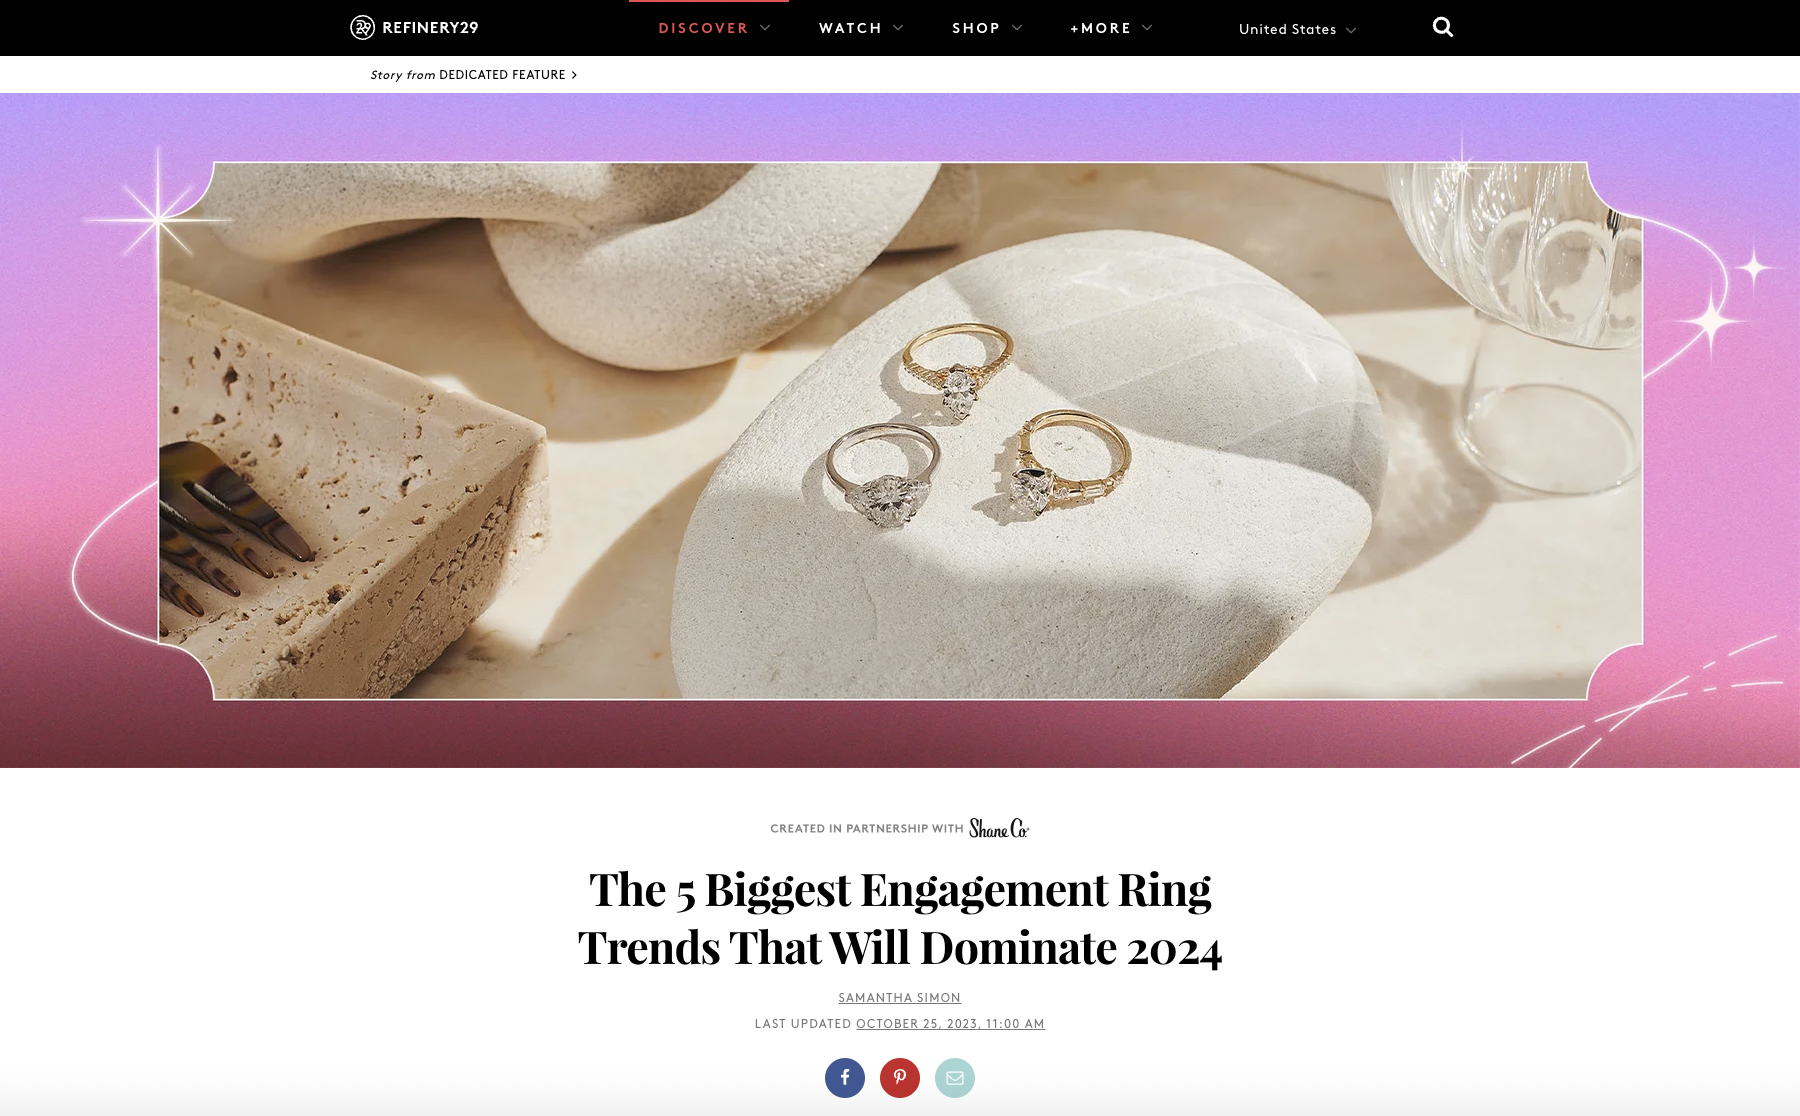Screen dimensions: 1800x1116
Task: Open author Samantha Simon's page
Action: coord(900,998)
